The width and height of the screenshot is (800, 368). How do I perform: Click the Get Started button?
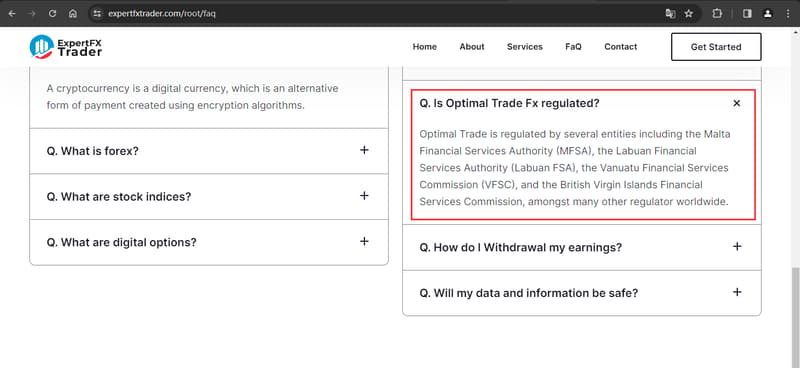716,47
